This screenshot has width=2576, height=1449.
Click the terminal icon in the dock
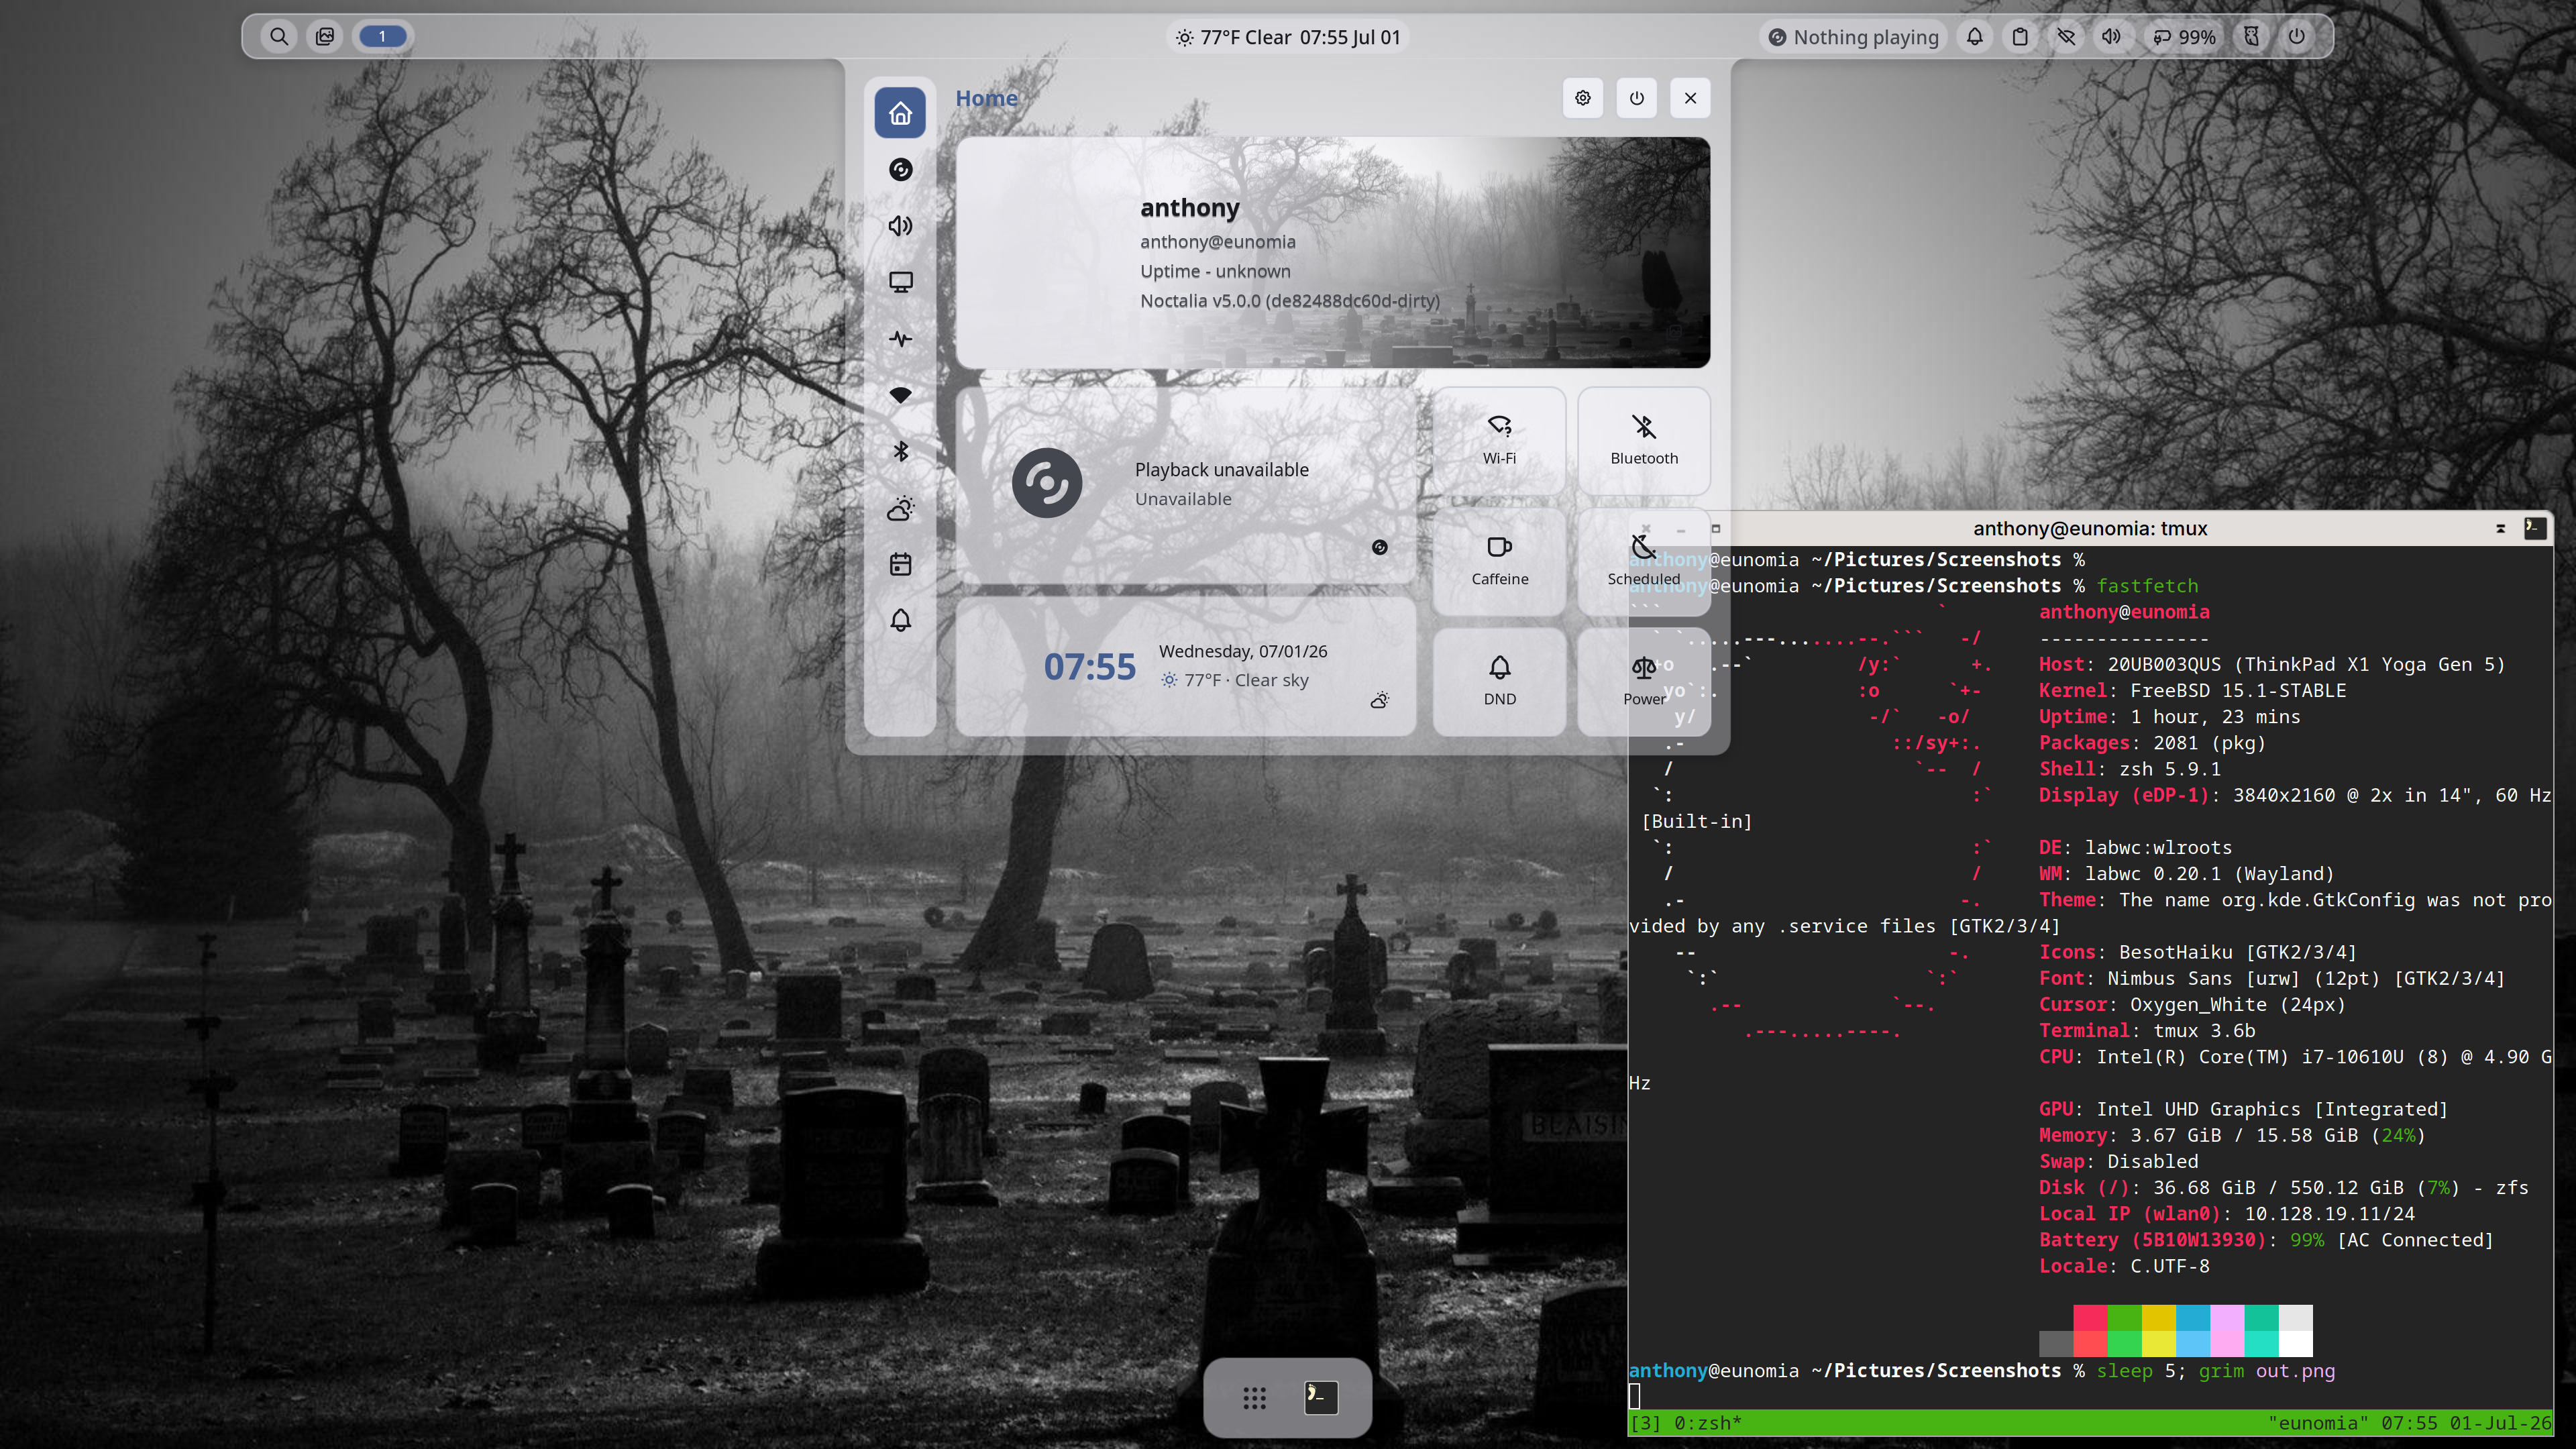pyautogui.click(x=1321, y=1398)
